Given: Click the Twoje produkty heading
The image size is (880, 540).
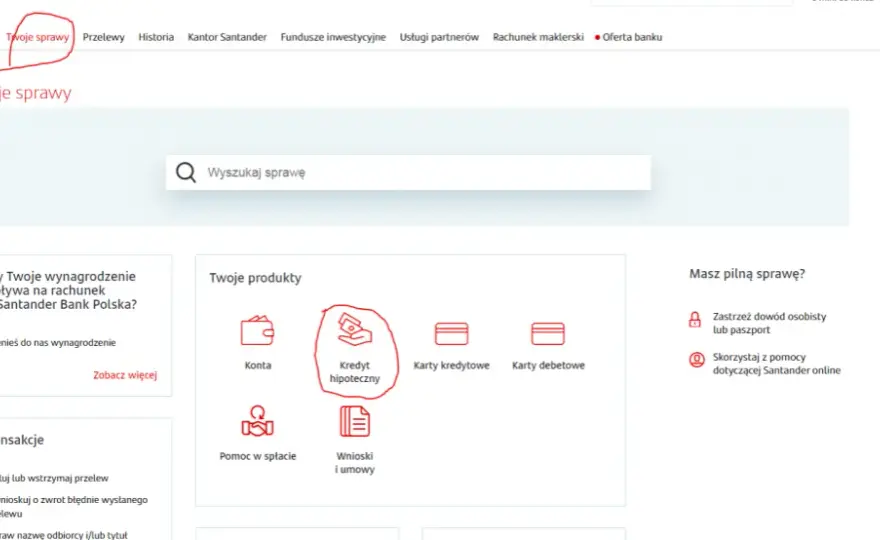Looking at the screenshot, I should coord(255,278).
